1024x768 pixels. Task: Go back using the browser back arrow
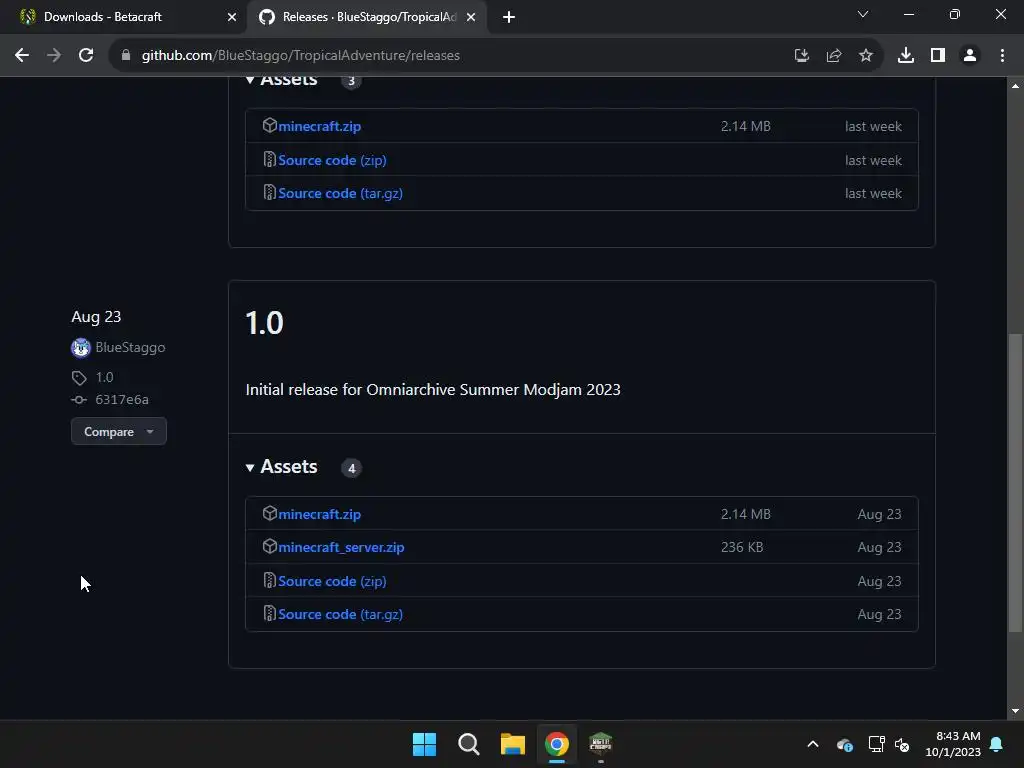click(22, 56)
